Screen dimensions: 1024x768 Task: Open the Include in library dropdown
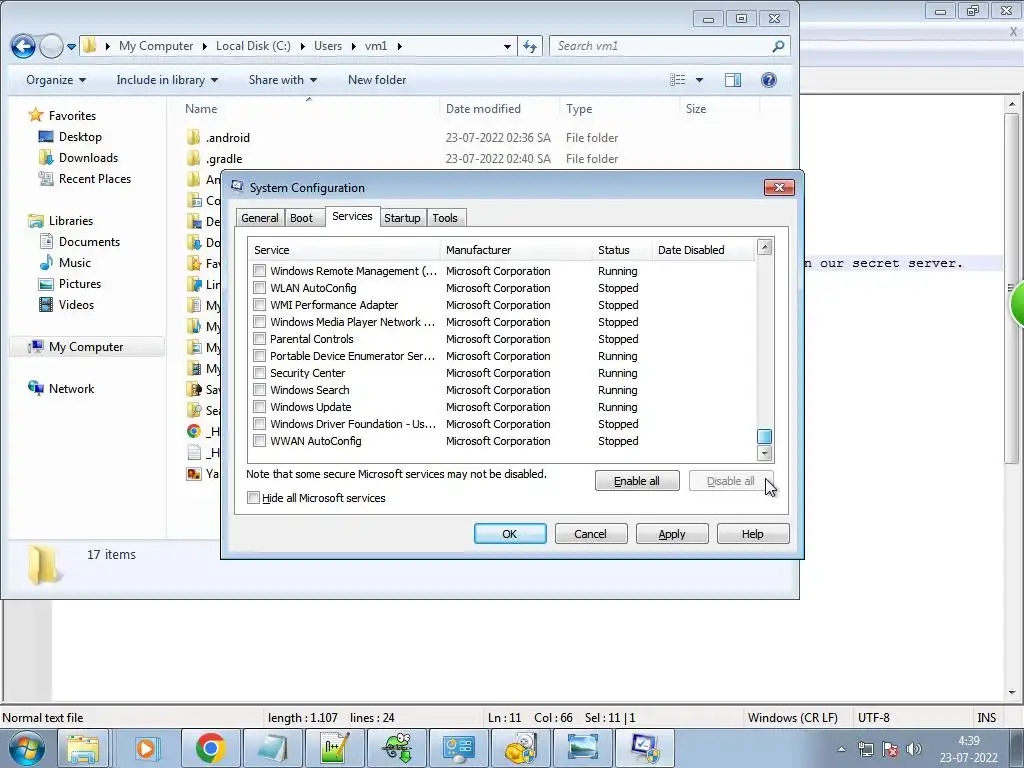pos(167,80)
